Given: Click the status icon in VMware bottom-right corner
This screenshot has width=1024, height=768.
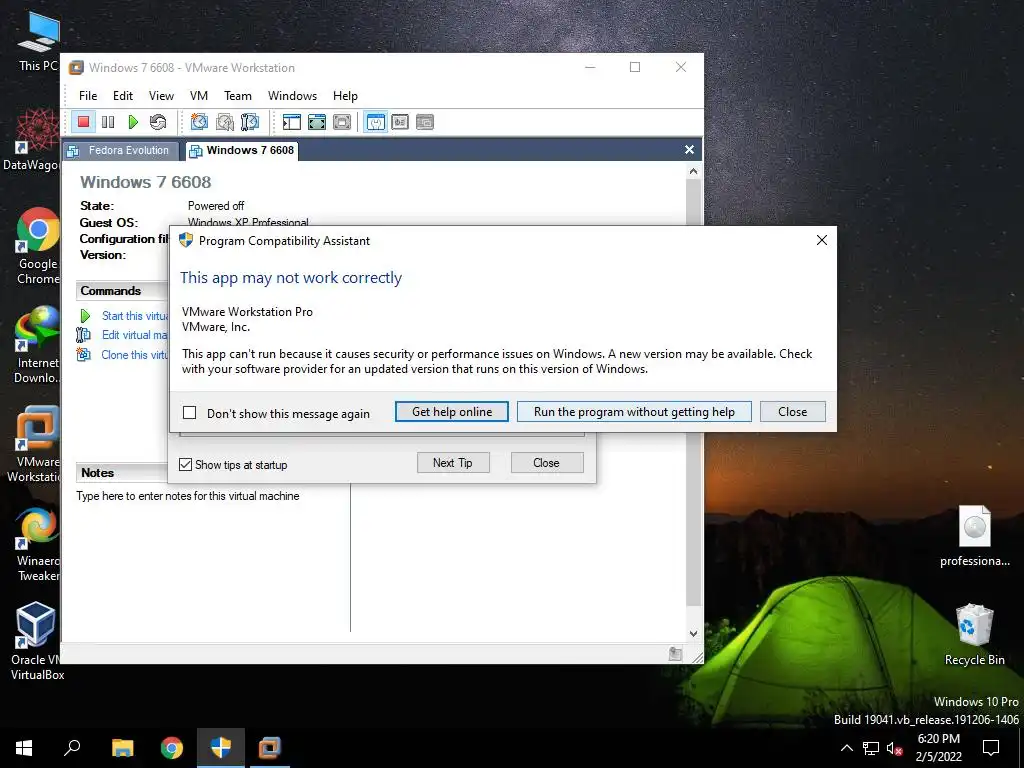Looking at the screenshot, I should point(675,654).
